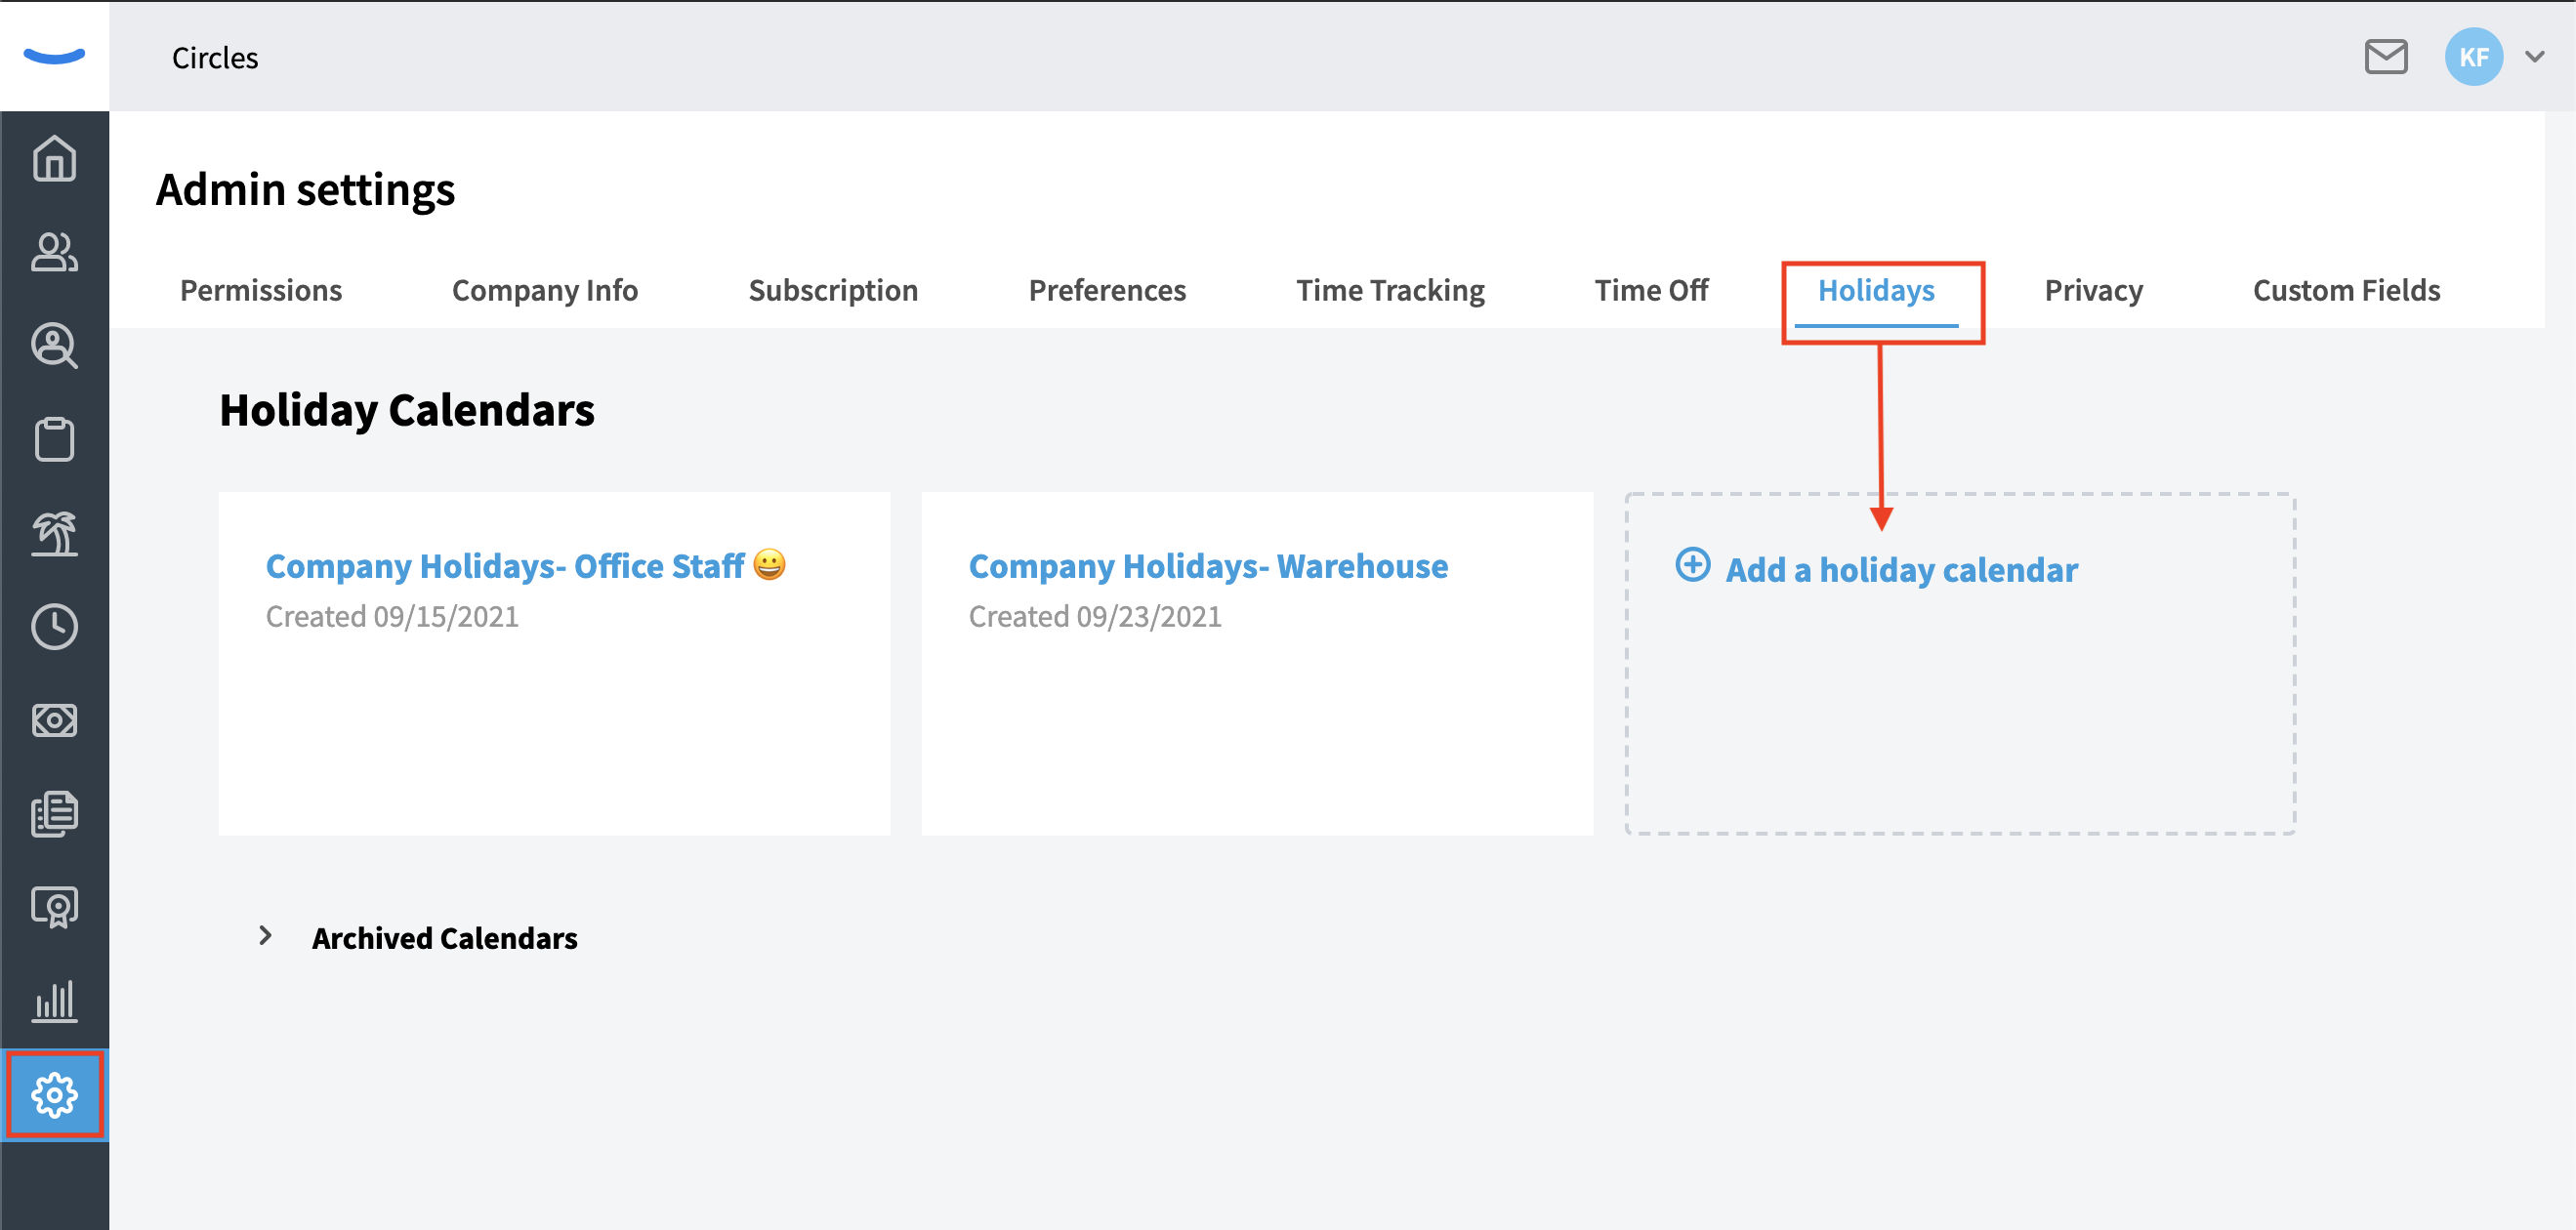Switch to the Time Off tab
The image size is (2576, 1230).
(x=1651, y=290)
